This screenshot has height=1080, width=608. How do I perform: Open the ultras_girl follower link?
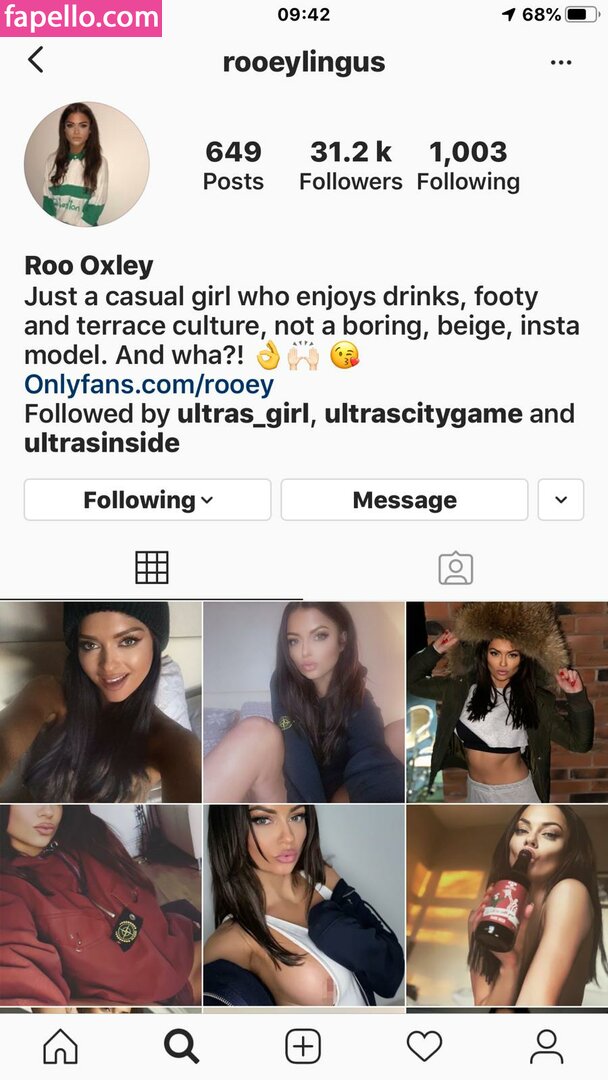(243, 414)
